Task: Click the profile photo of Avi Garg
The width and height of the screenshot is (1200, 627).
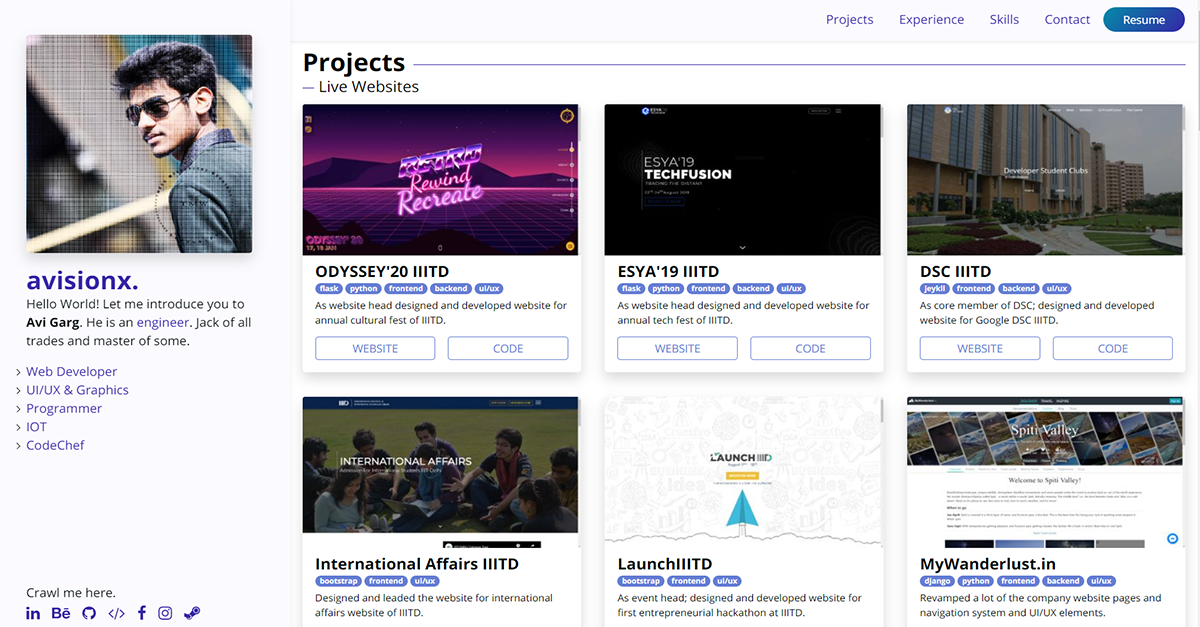Action: pyautogui.click(x=139, y=144)
